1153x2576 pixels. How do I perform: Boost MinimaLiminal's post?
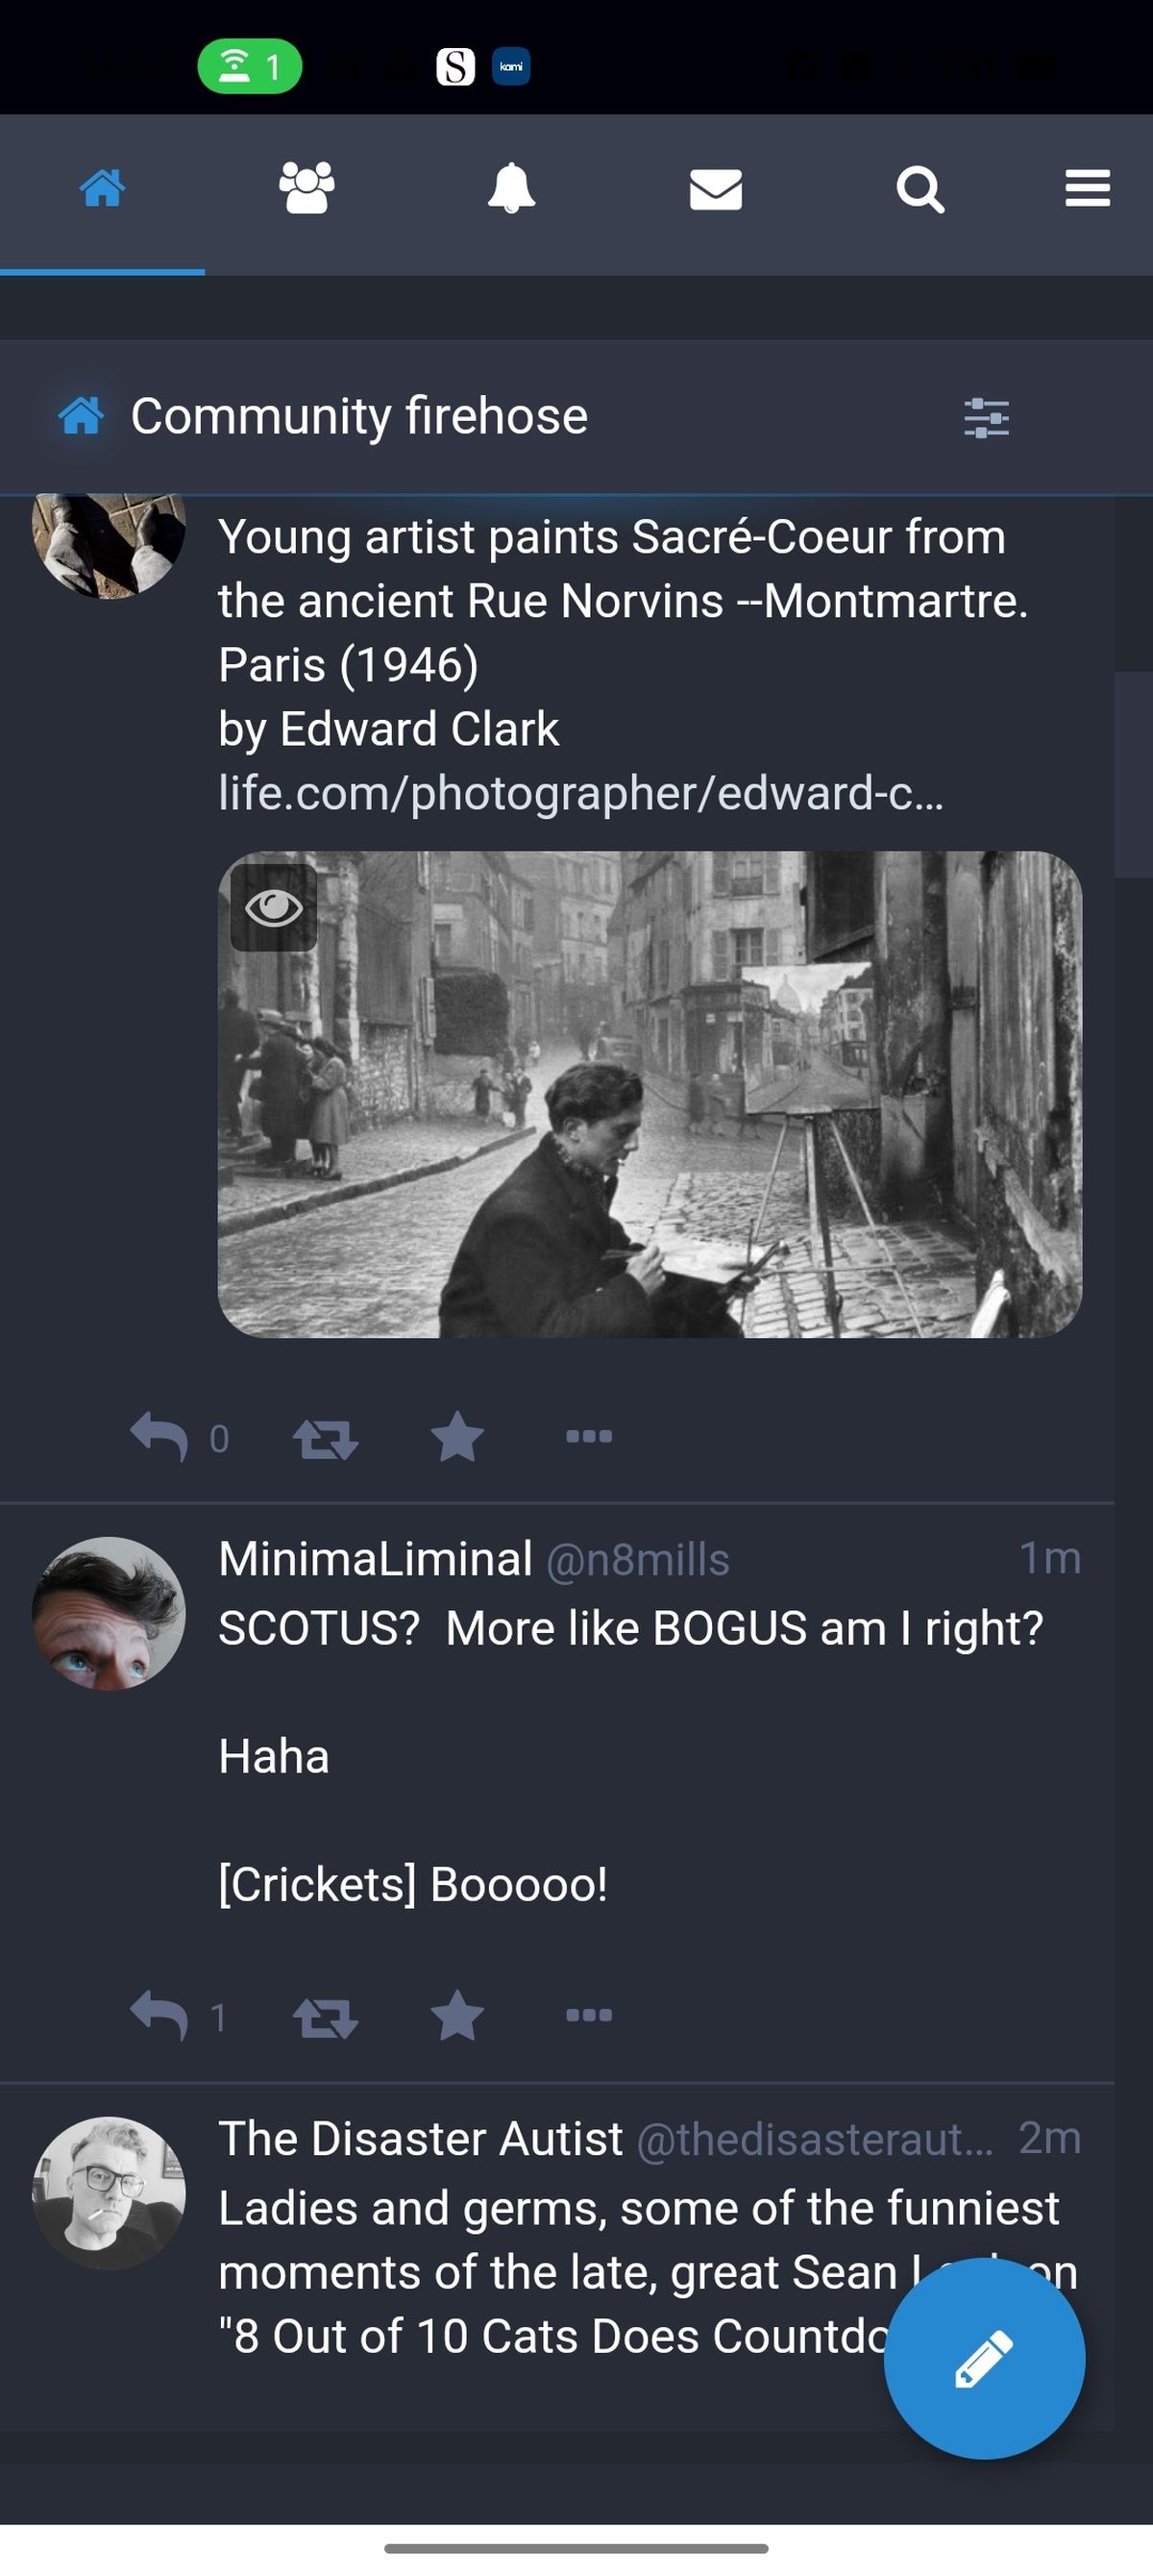coord(324,2016)
